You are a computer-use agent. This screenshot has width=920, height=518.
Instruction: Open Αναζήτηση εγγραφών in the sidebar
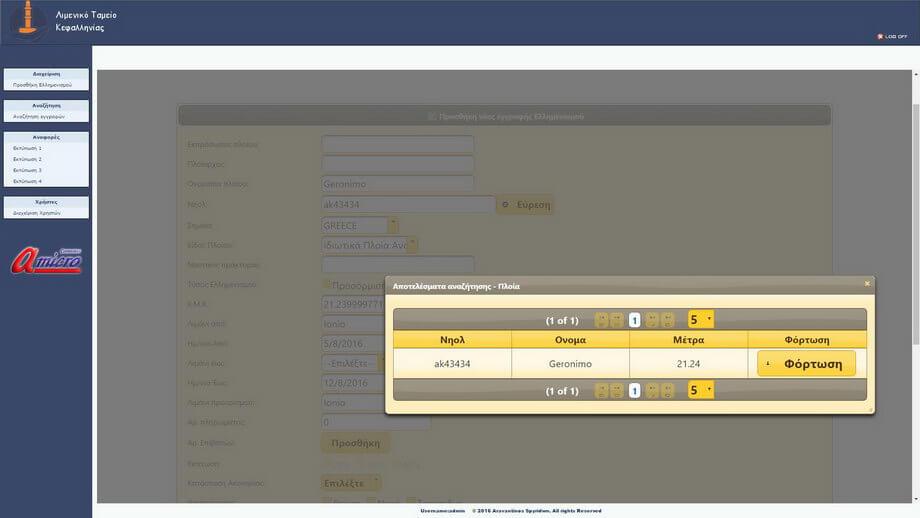coord(39,116)
